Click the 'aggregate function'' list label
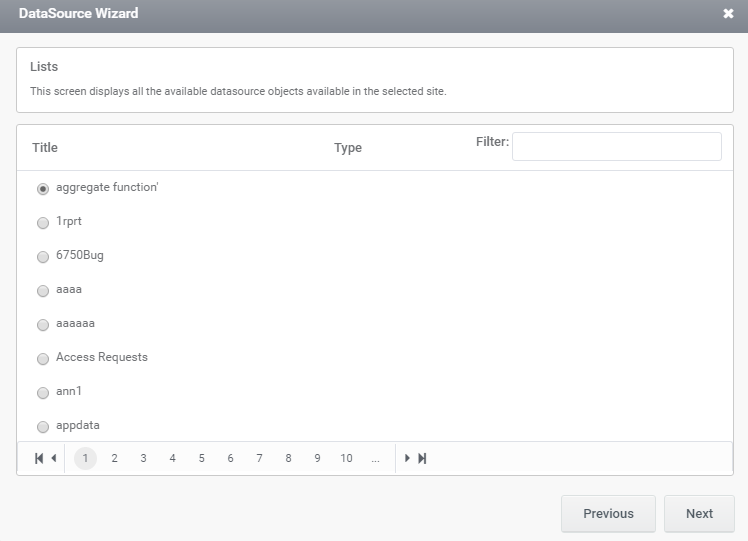 tap(107, 187)
